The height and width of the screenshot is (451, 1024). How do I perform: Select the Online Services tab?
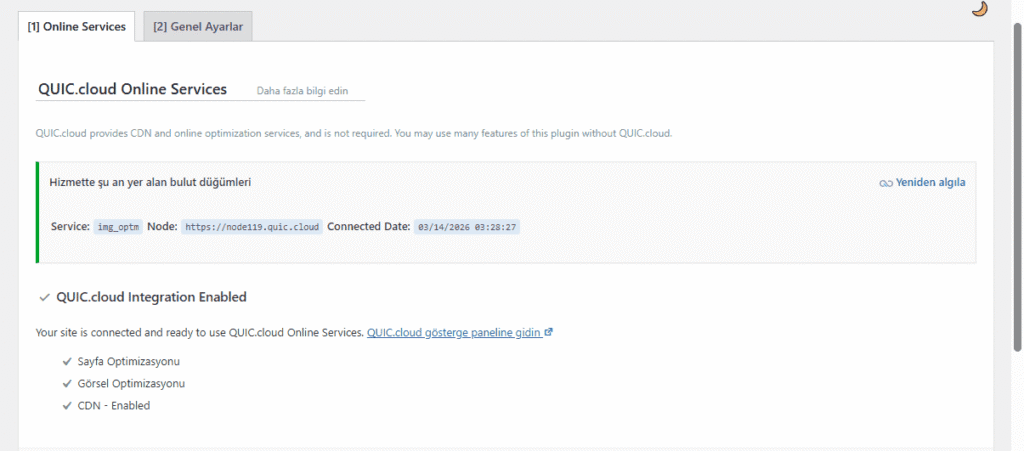pos(77,27)
